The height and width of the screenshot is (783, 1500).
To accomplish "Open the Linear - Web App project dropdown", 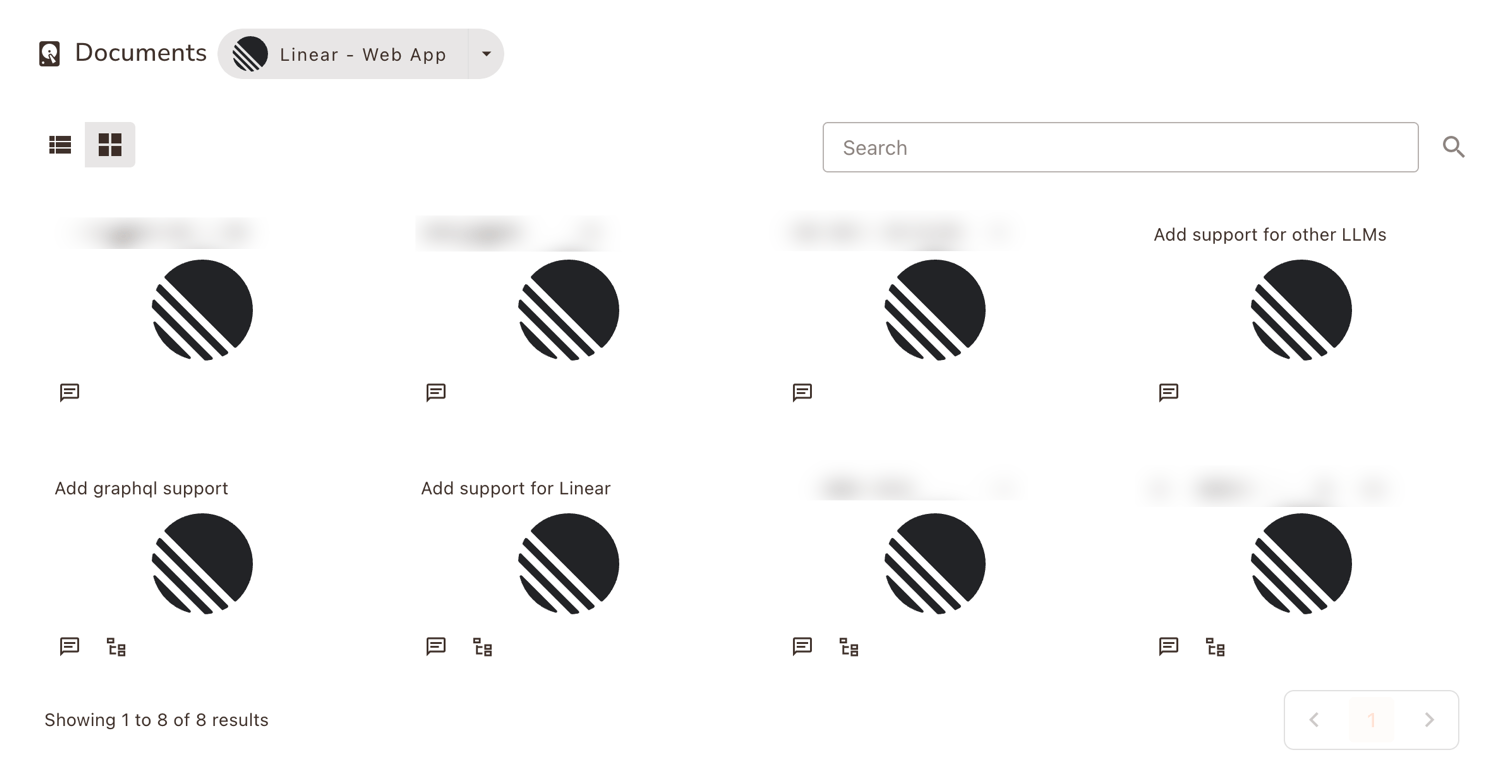I will point(361,53).
